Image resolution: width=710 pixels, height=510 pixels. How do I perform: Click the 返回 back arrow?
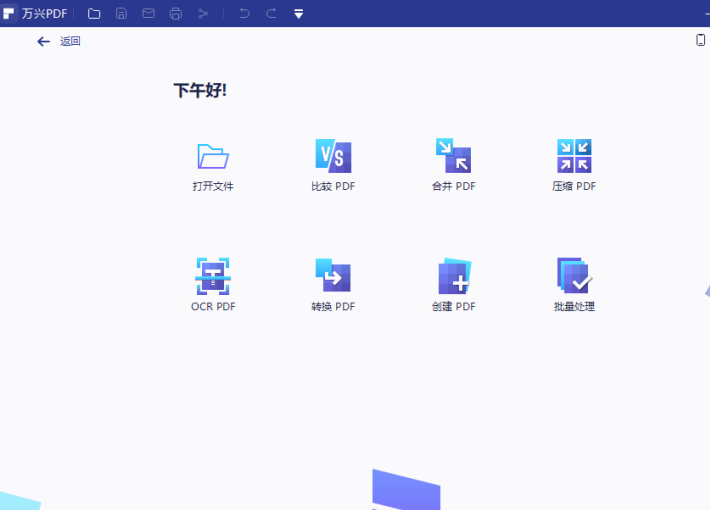[43, 41]
